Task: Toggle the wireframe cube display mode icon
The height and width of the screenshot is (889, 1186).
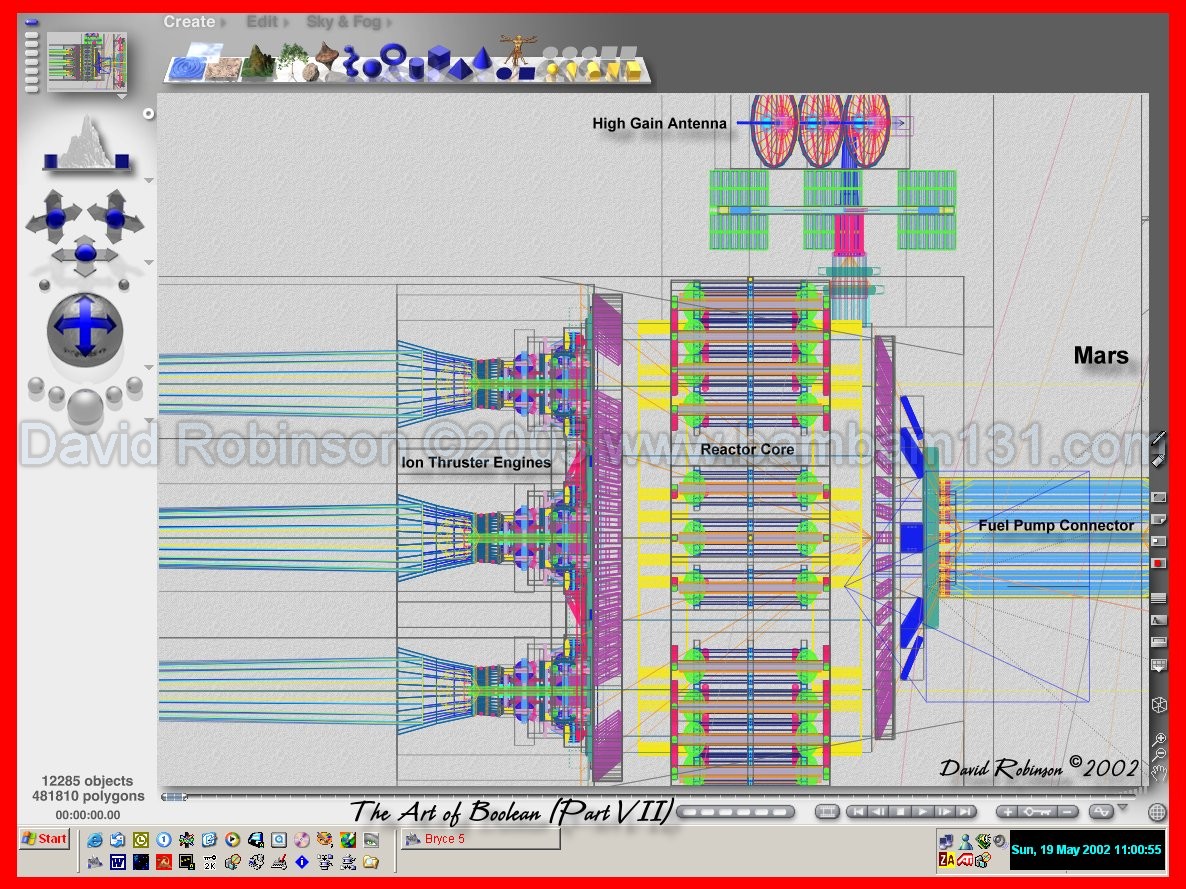Action: (1158, 705)
